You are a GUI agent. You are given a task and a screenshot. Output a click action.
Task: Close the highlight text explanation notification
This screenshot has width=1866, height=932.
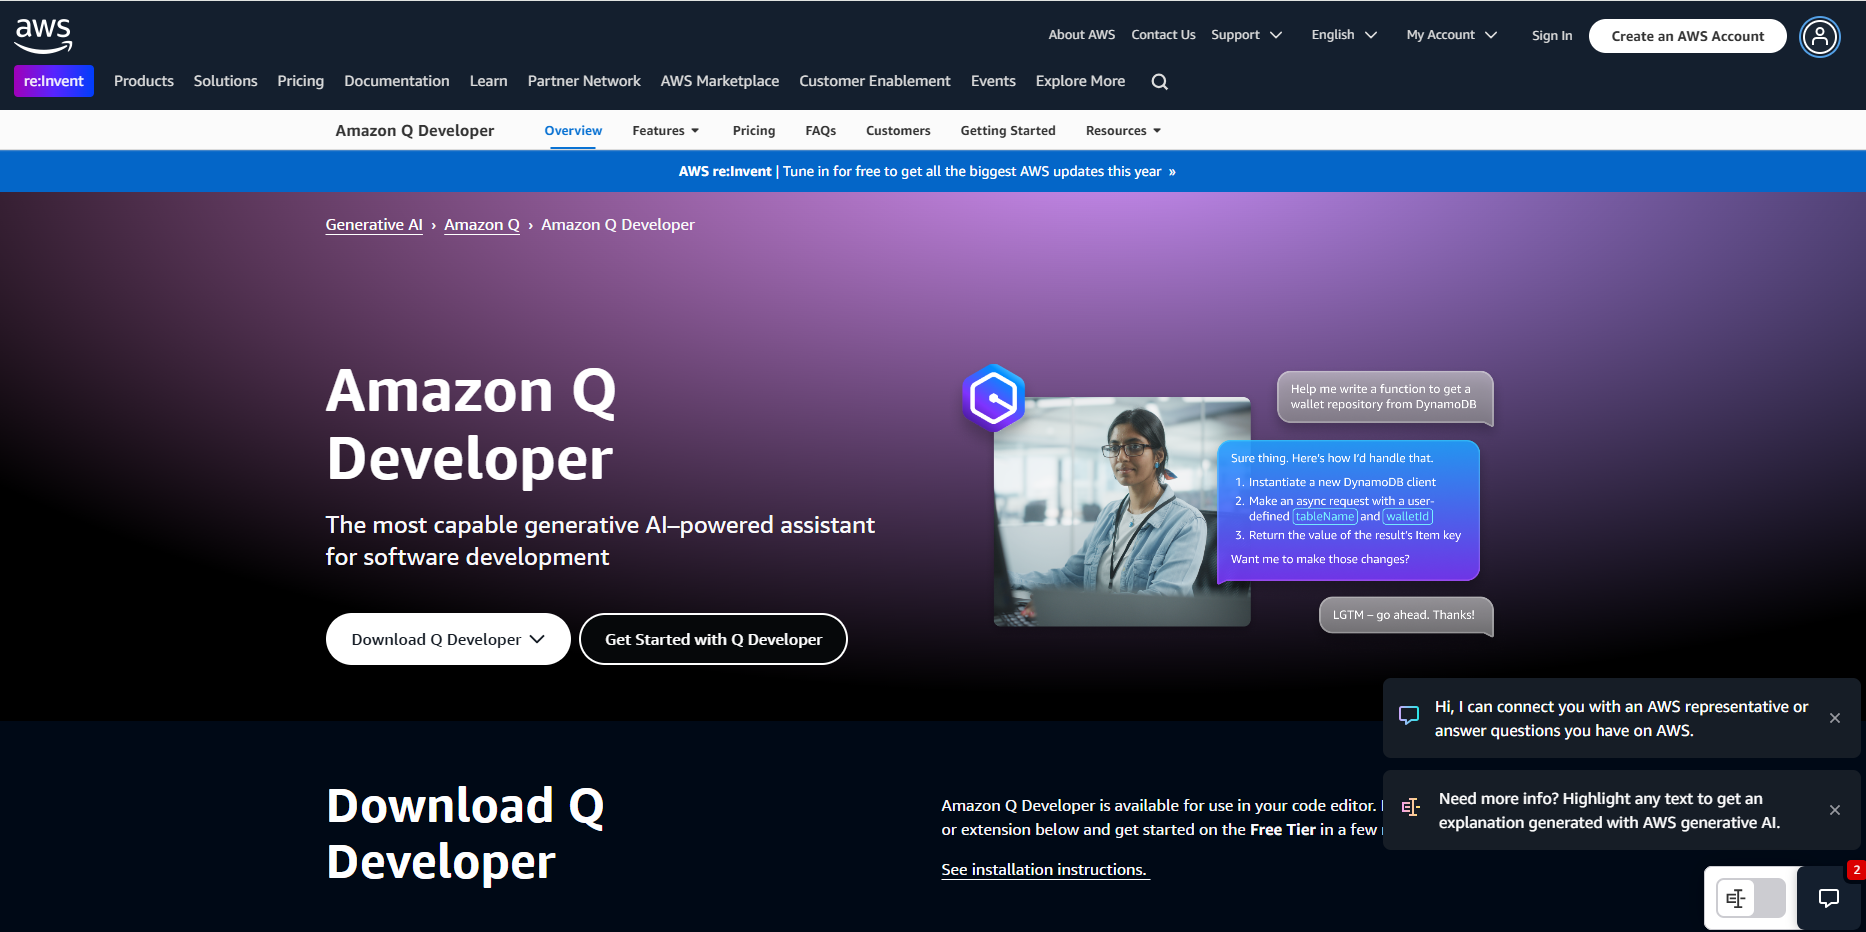coord(1835,810)
